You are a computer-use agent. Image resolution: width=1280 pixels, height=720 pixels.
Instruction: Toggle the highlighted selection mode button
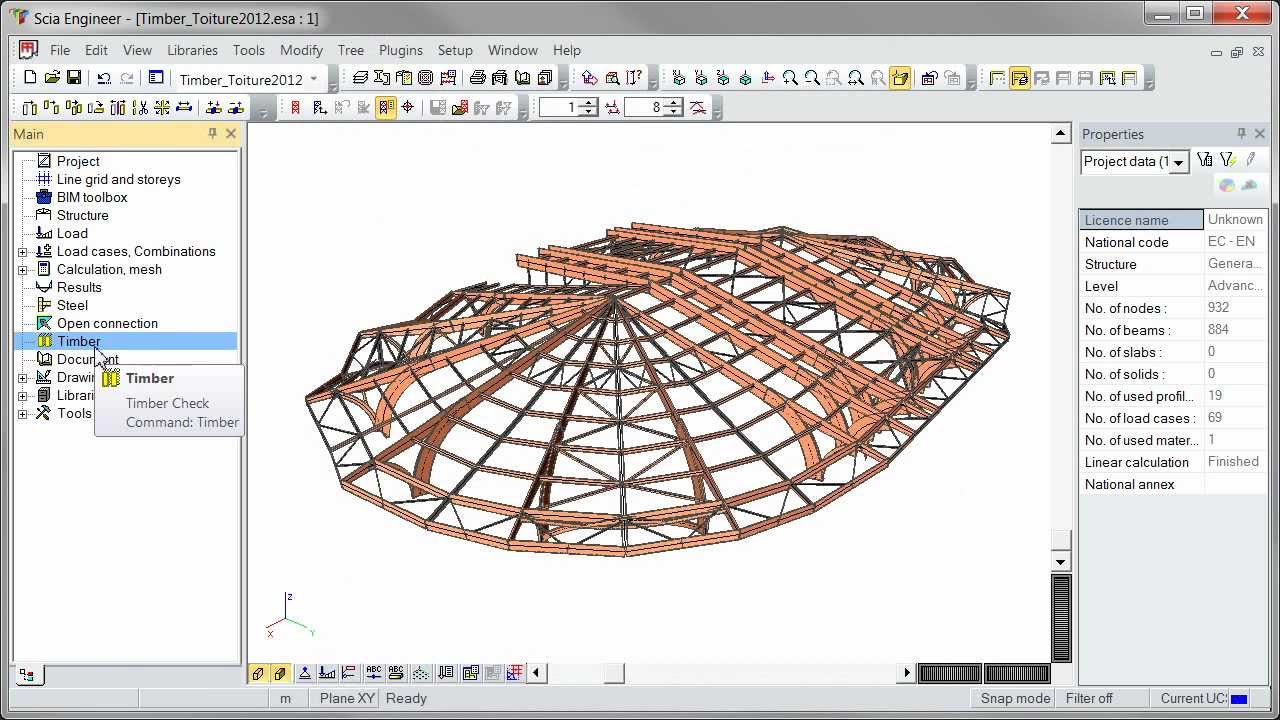pyautogui.click(x=1019, y=78)
